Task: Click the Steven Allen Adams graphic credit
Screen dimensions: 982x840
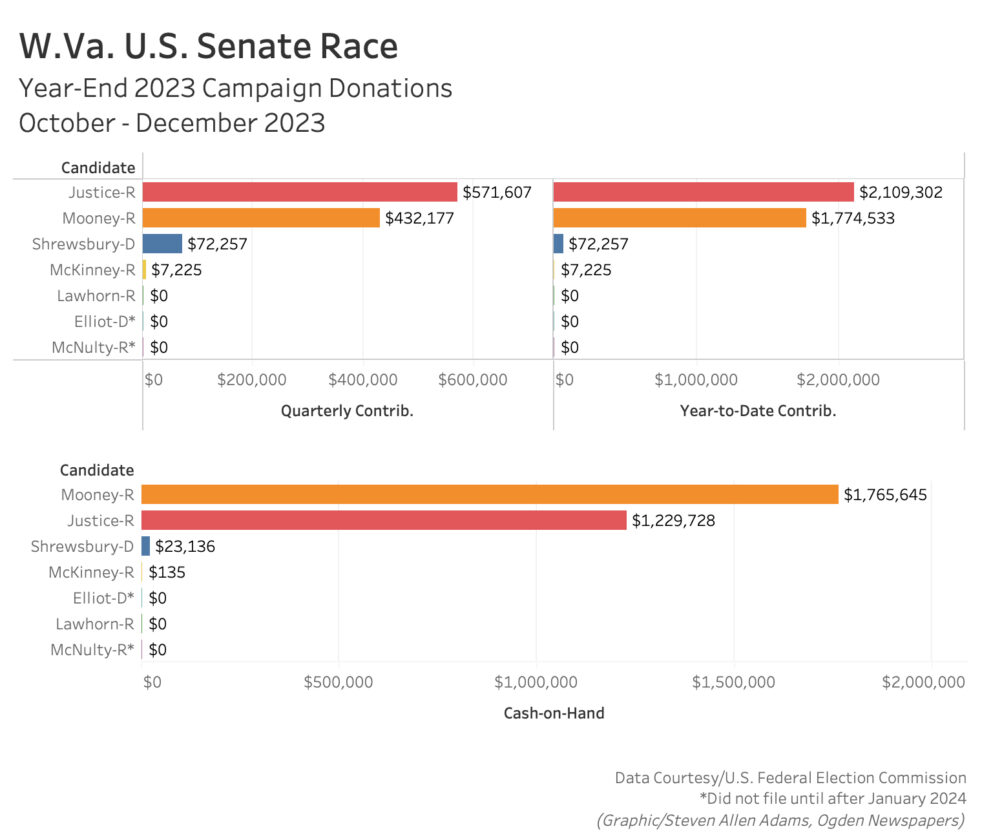Action: point(782,820)
